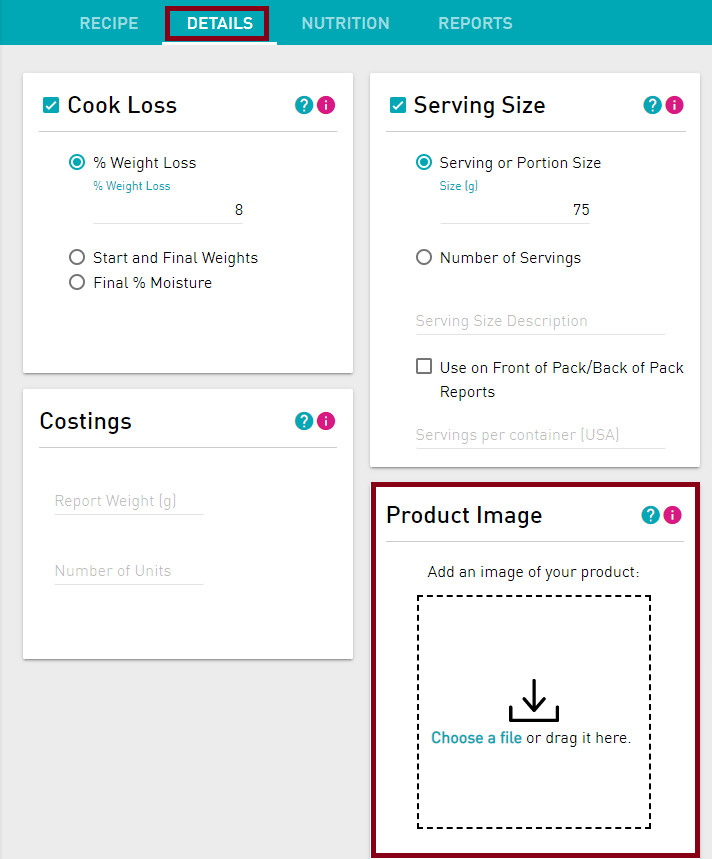Click the Serving Size Description field
712x859 pixels.
tap(540, 320)
